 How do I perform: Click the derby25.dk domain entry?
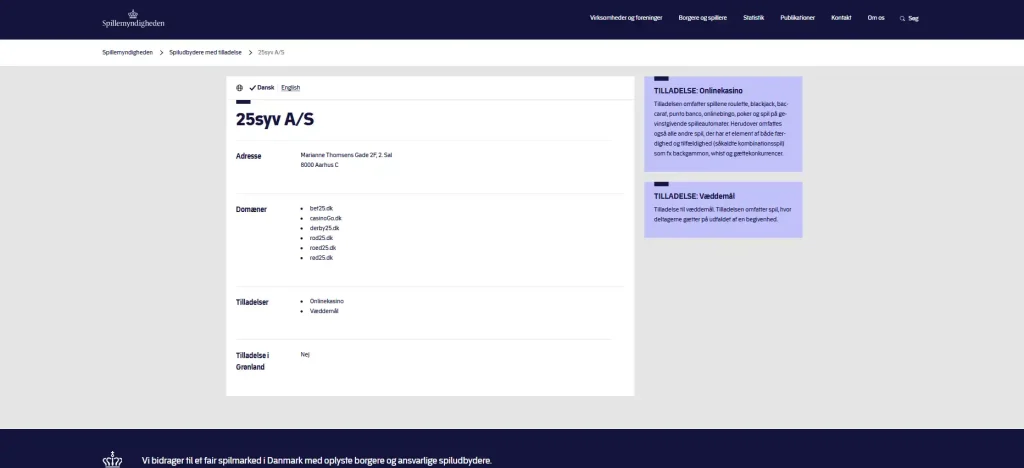(325, 228)
